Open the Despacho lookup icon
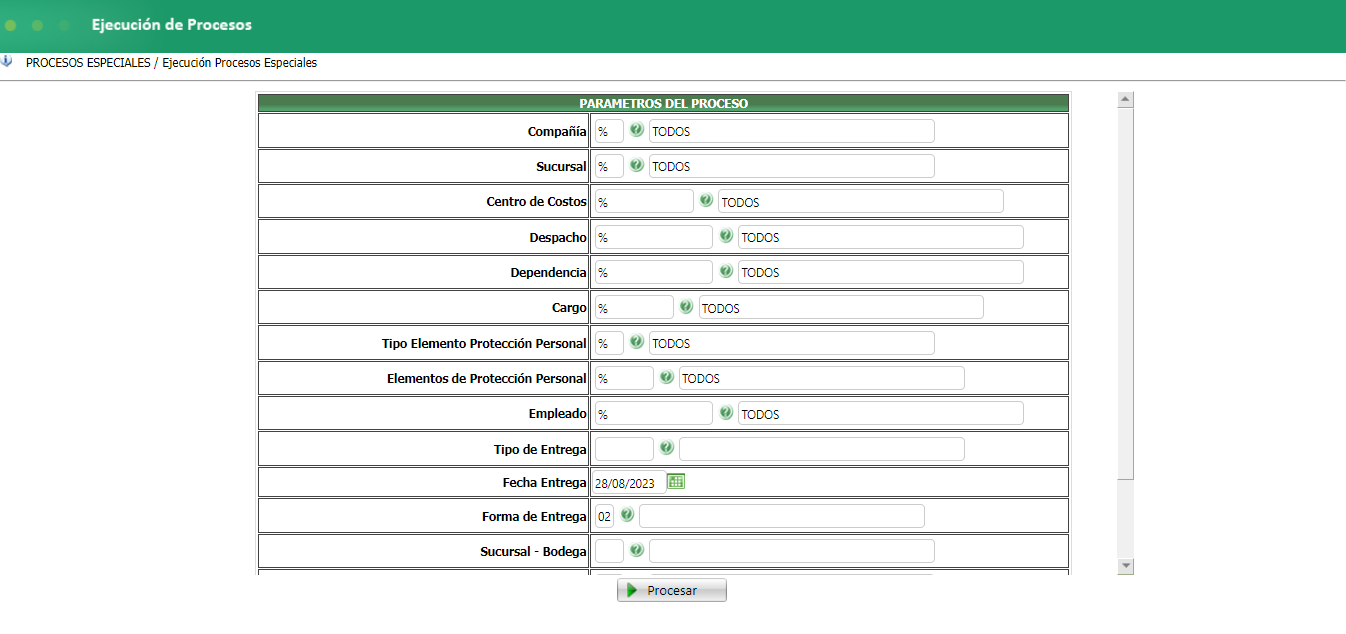 click(726, 236)
